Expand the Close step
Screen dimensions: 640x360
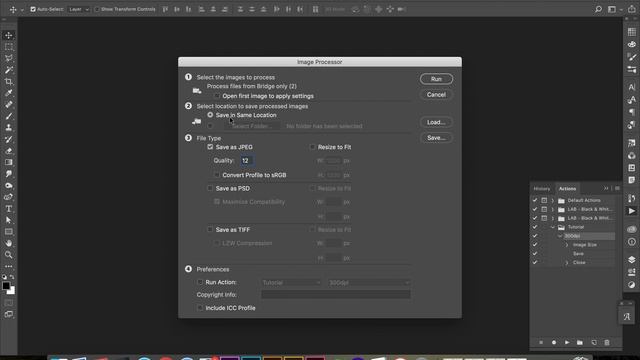(x=567, y=263)
